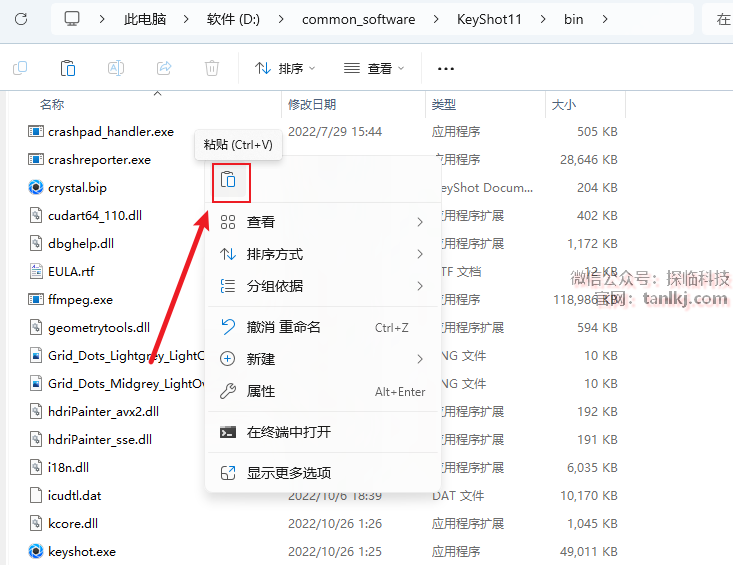This screenshot has width=733, height=569.
Task: Expand the chevron after the monitor icon
Action: 101,19
